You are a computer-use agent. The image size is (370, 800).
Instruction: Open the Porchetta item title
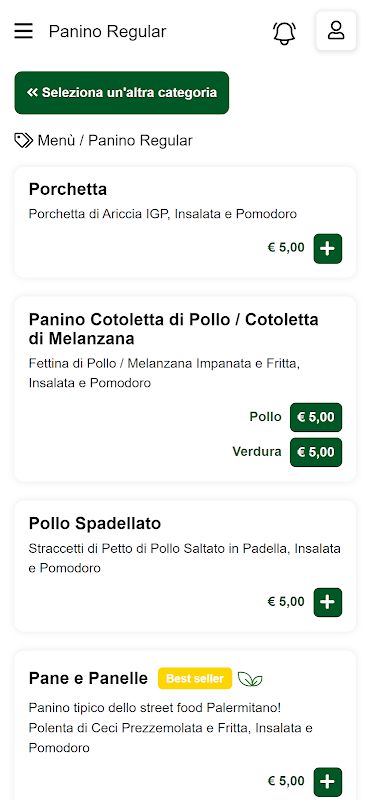click(x=68, y=189)
